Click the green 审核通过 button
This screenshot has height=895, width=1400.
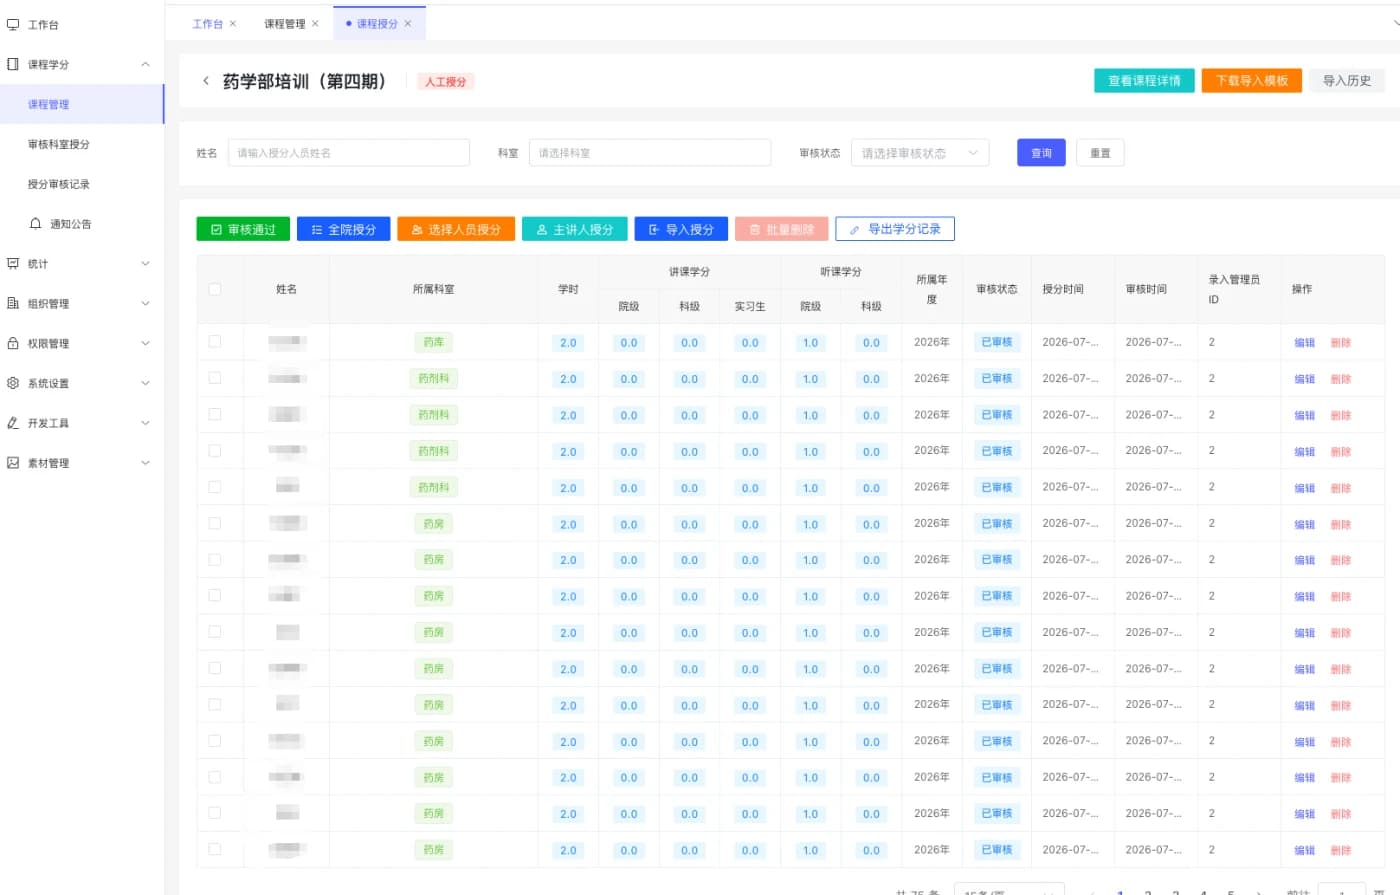pyautogui.click(x=243, y=229)
